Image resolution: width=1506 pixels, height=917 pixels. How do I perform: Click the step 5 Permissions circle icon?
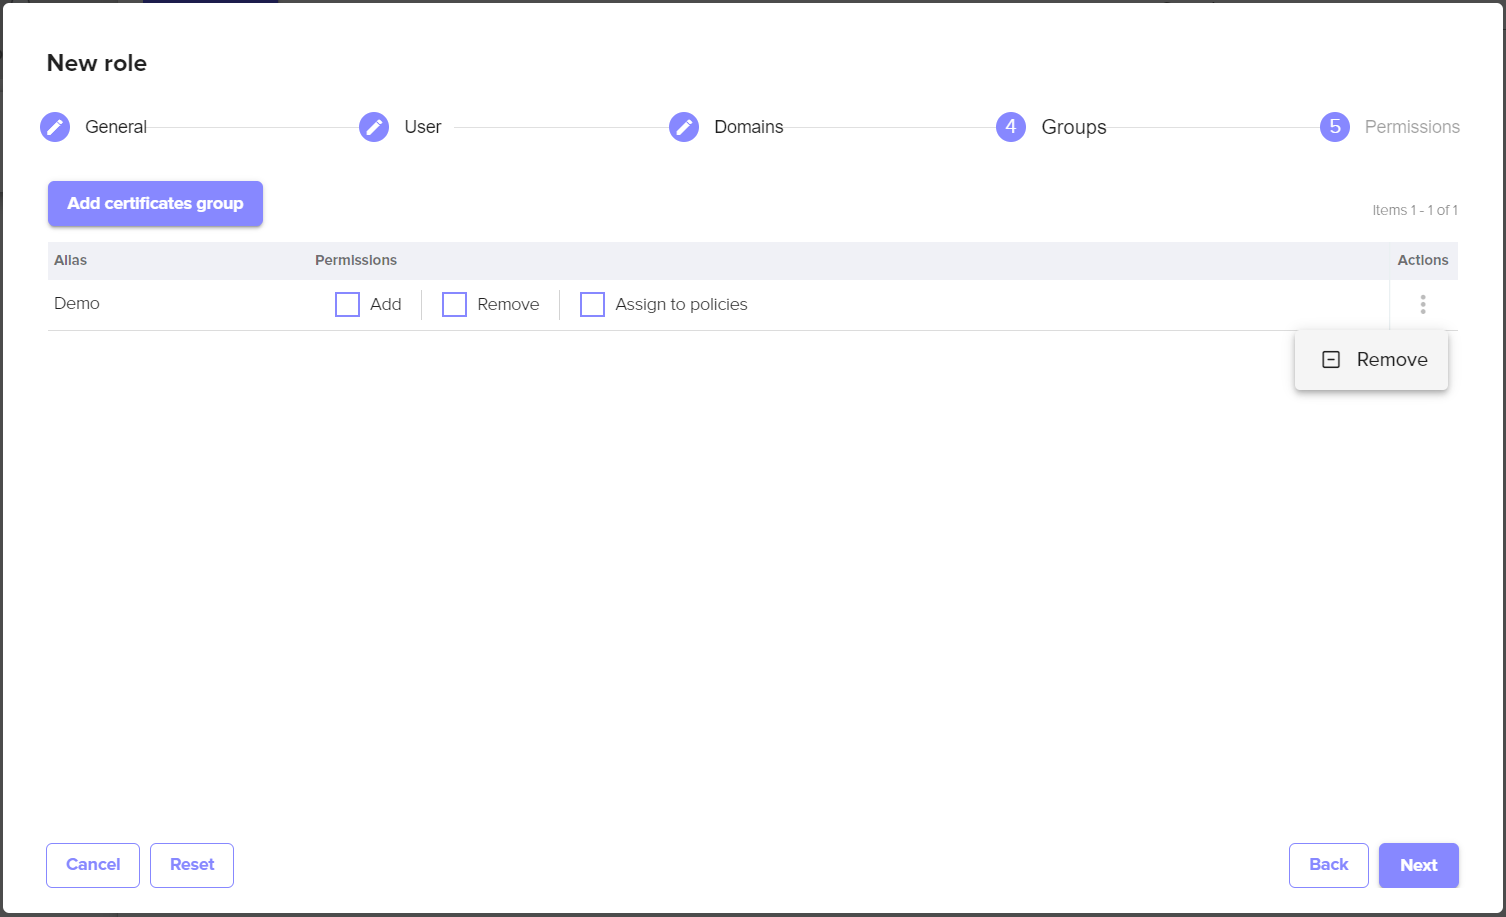pyautogui.click(x=1335, y=127)
